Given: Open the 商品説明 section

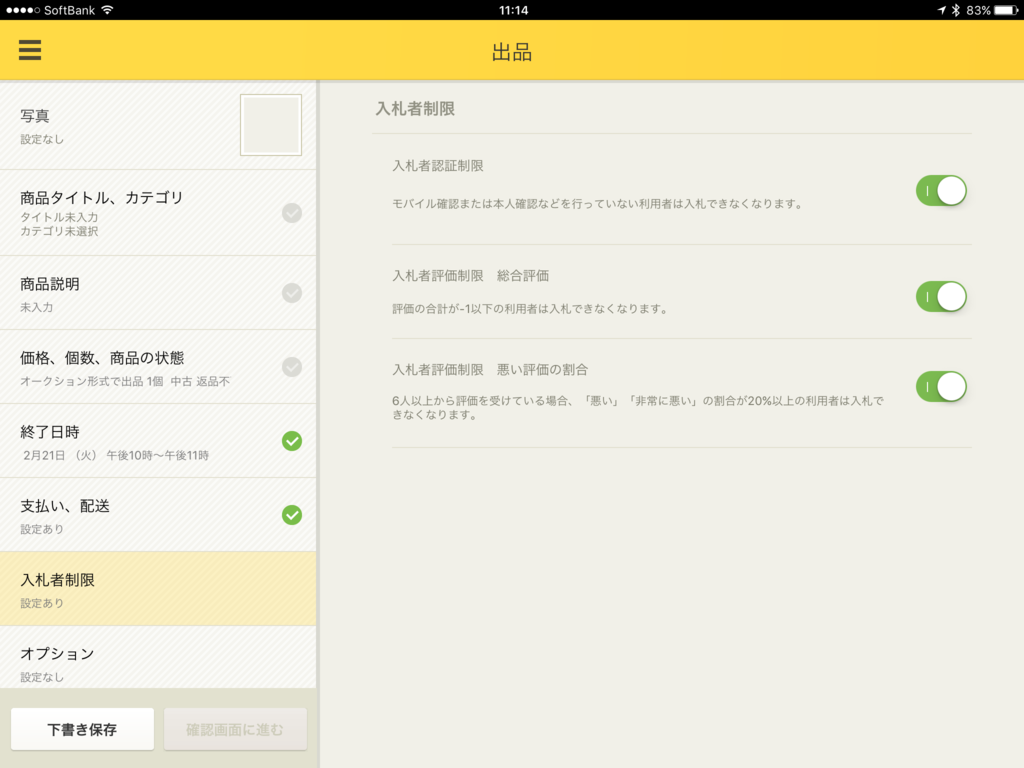Looking at the screenshot, I should click(x=158, y=293).
